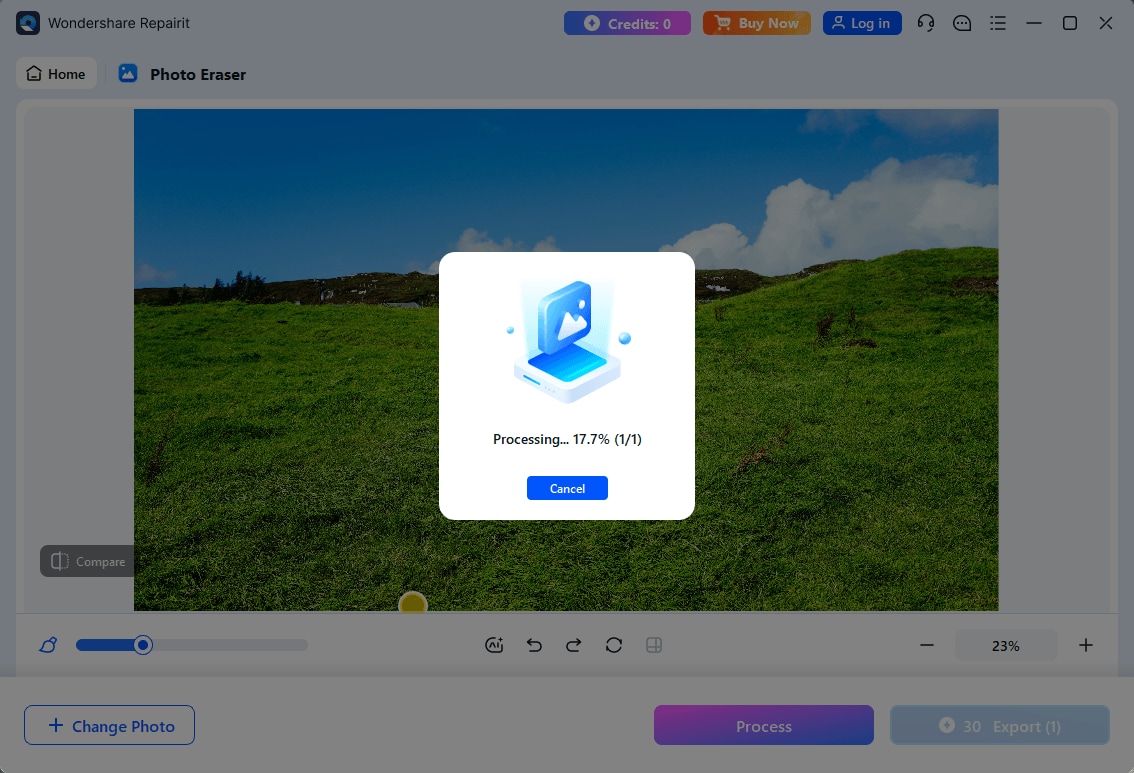Adjust the brush size slider

142,645
